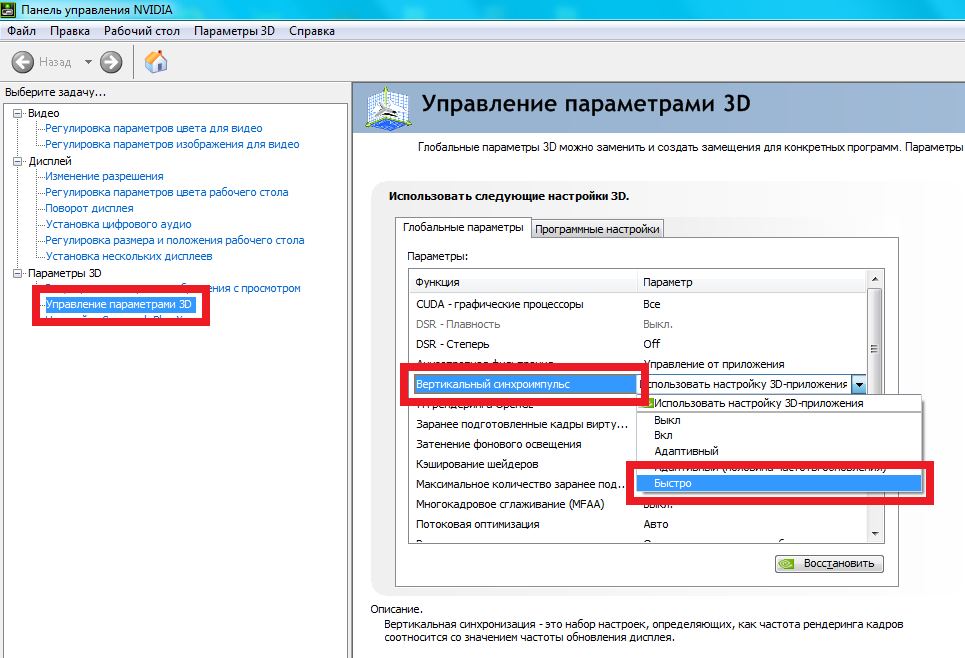The height and width of the screenshot is (658, 965).
Task: Open the Параметры 3D menu
Action: point(234,31)
